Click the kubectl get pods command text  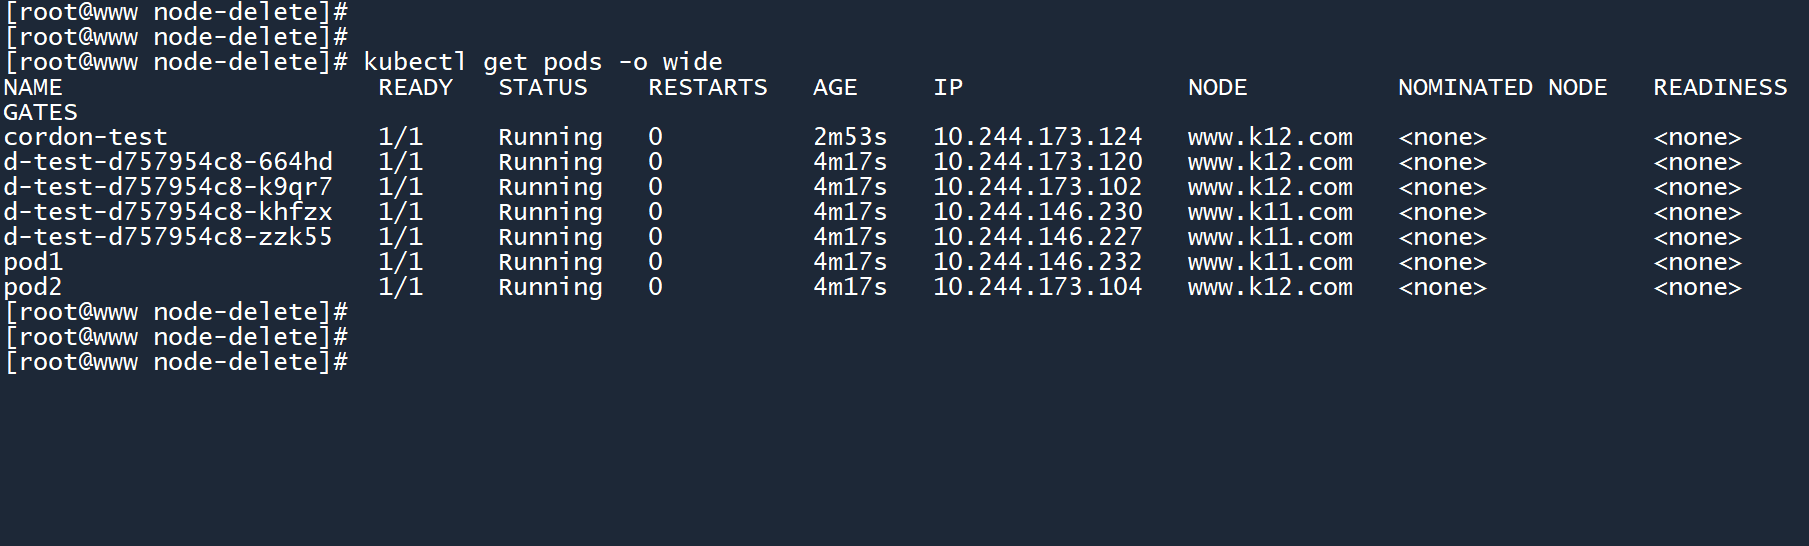pos(542,62)
